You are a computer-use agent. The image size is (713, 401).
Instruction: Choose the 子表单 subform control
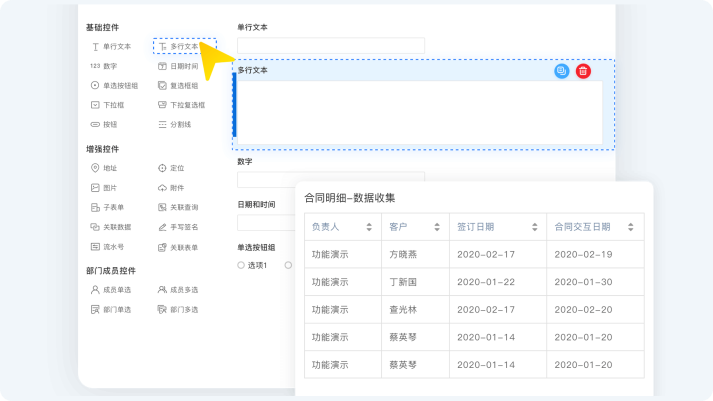(x=107, y=207)
